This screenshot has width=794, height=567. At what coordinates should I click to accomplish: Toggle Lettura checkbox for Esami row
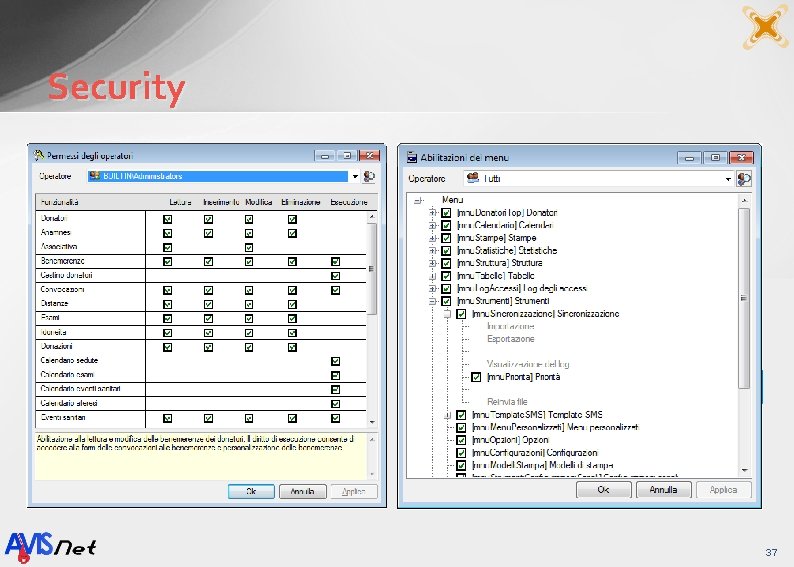point(168,318)
